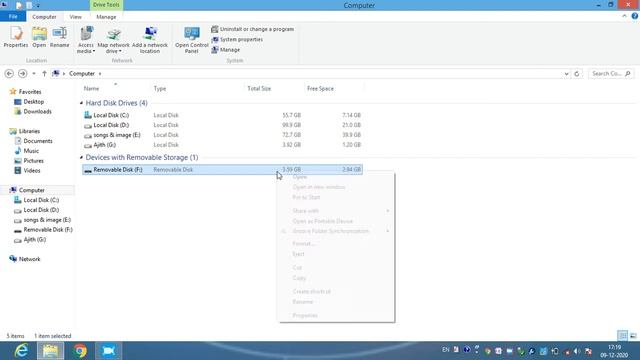The height and width of the screenshot is (360, 640).
Task: Open the File ribbon tab
Action: (13, 17)
